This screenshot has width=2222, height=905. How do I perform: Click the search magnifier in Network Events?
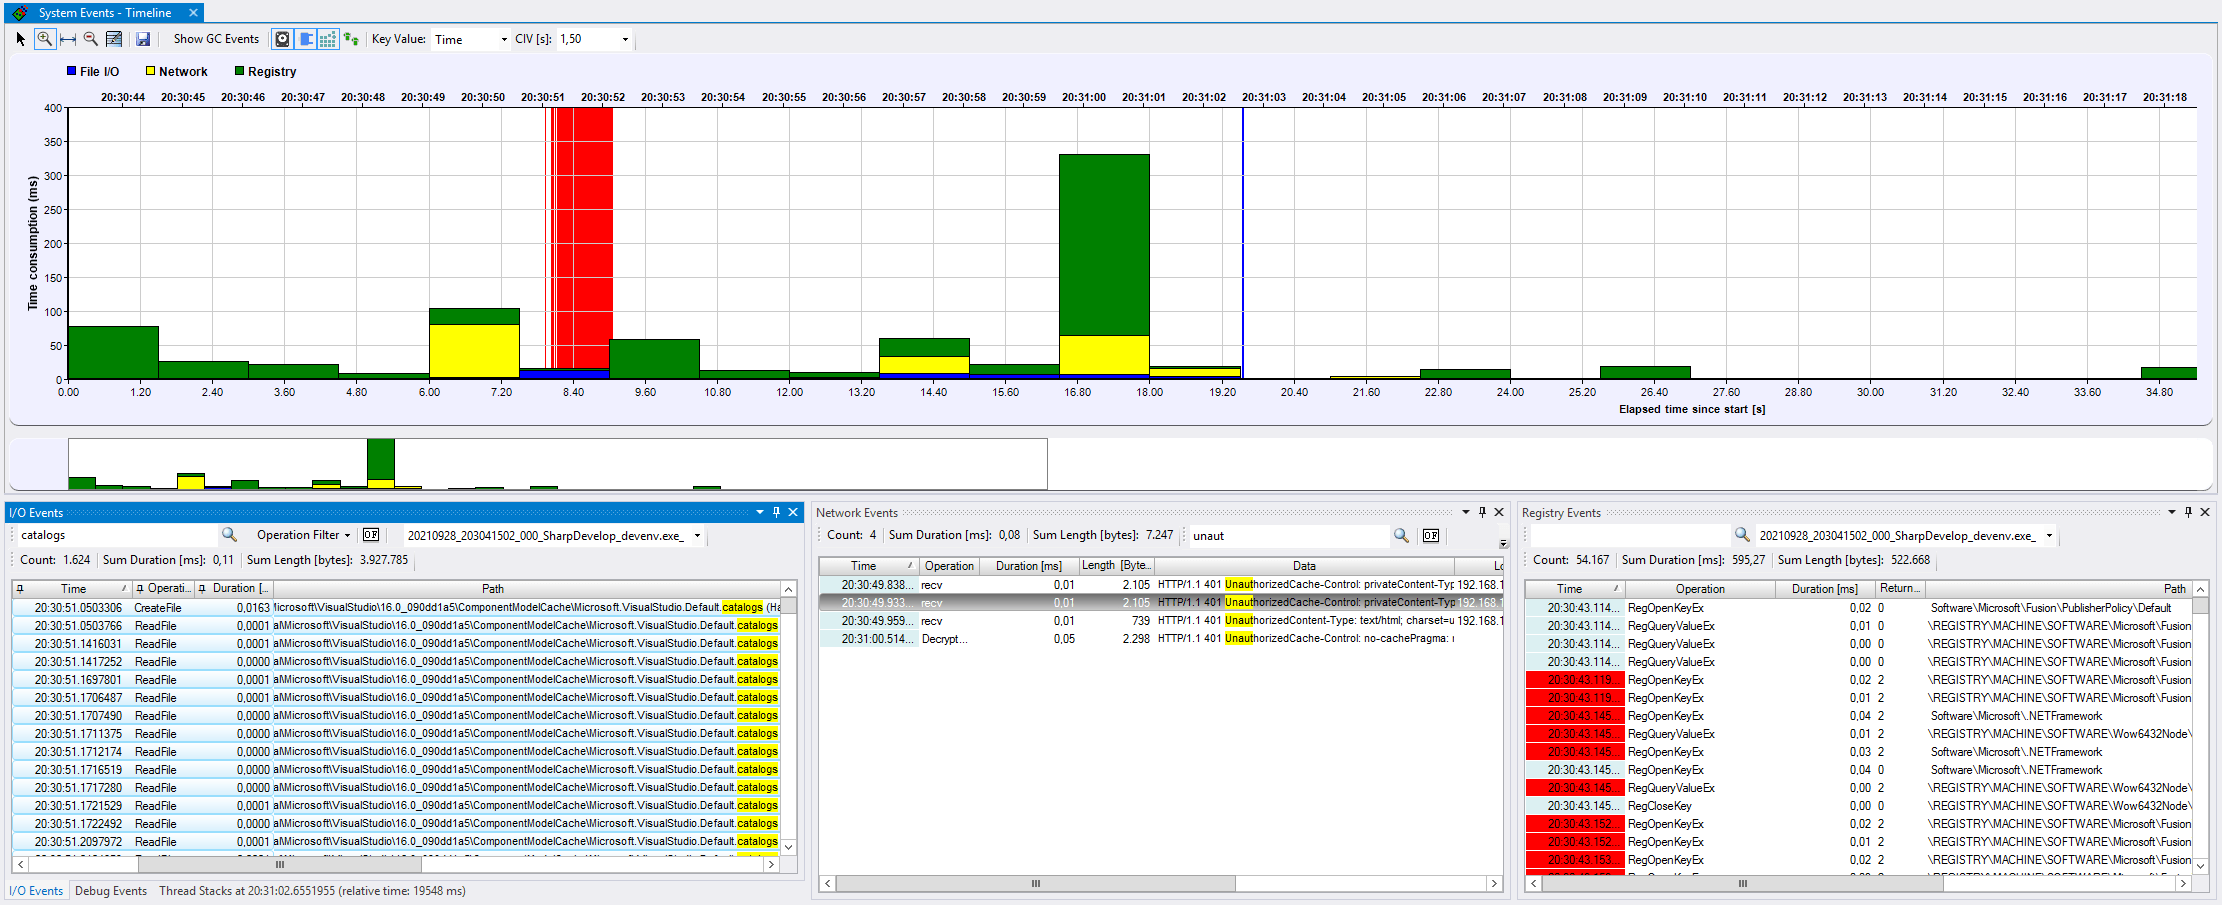[x=1401, y=535]
